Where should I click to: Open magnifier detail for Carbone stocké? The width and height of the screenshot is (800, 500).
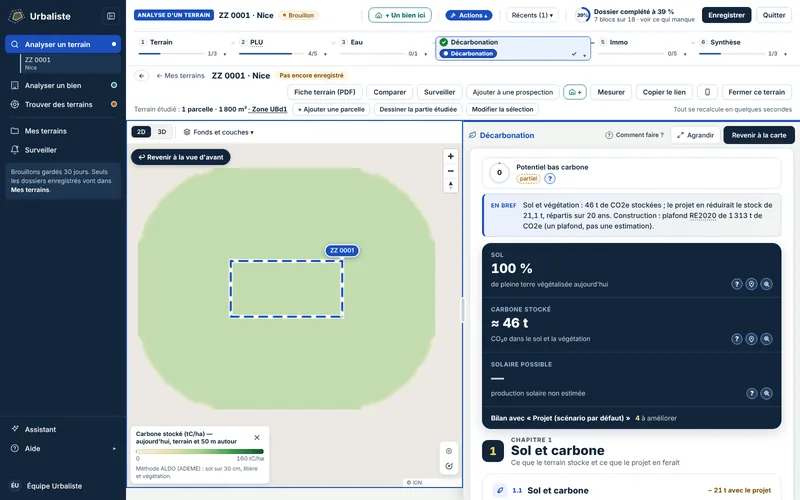click(x=766, y=339)
